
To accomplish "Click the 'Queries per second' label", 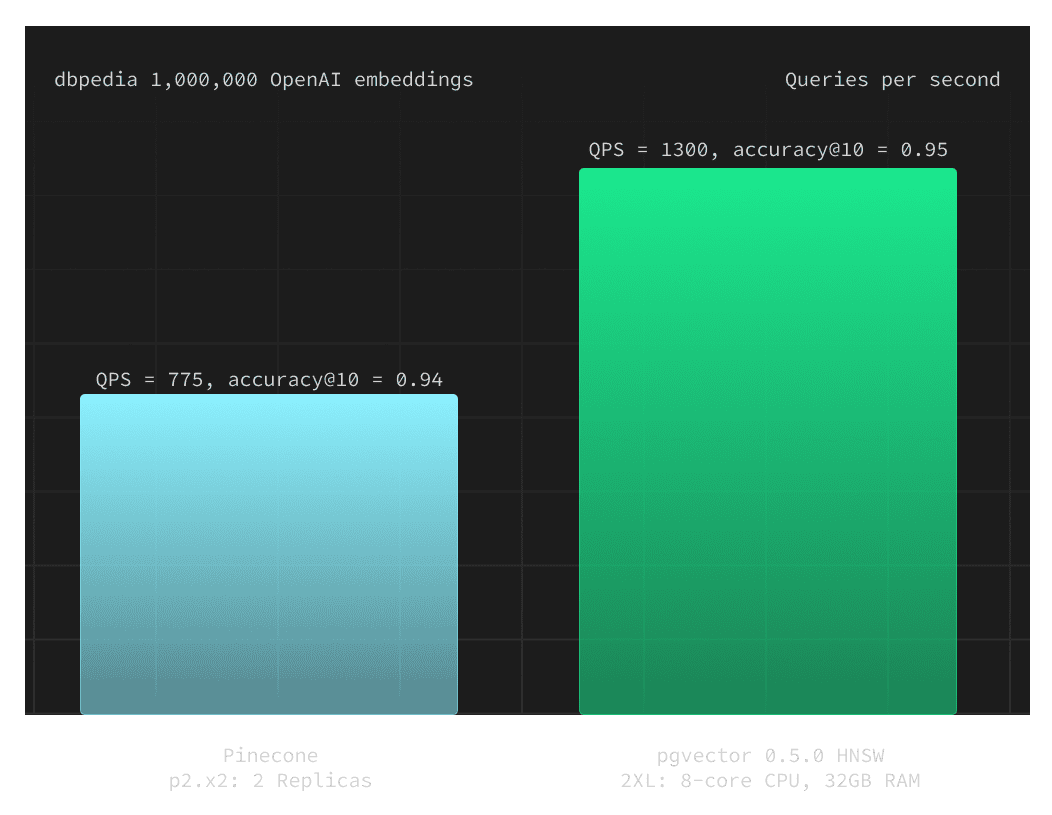I will point(891,79).
